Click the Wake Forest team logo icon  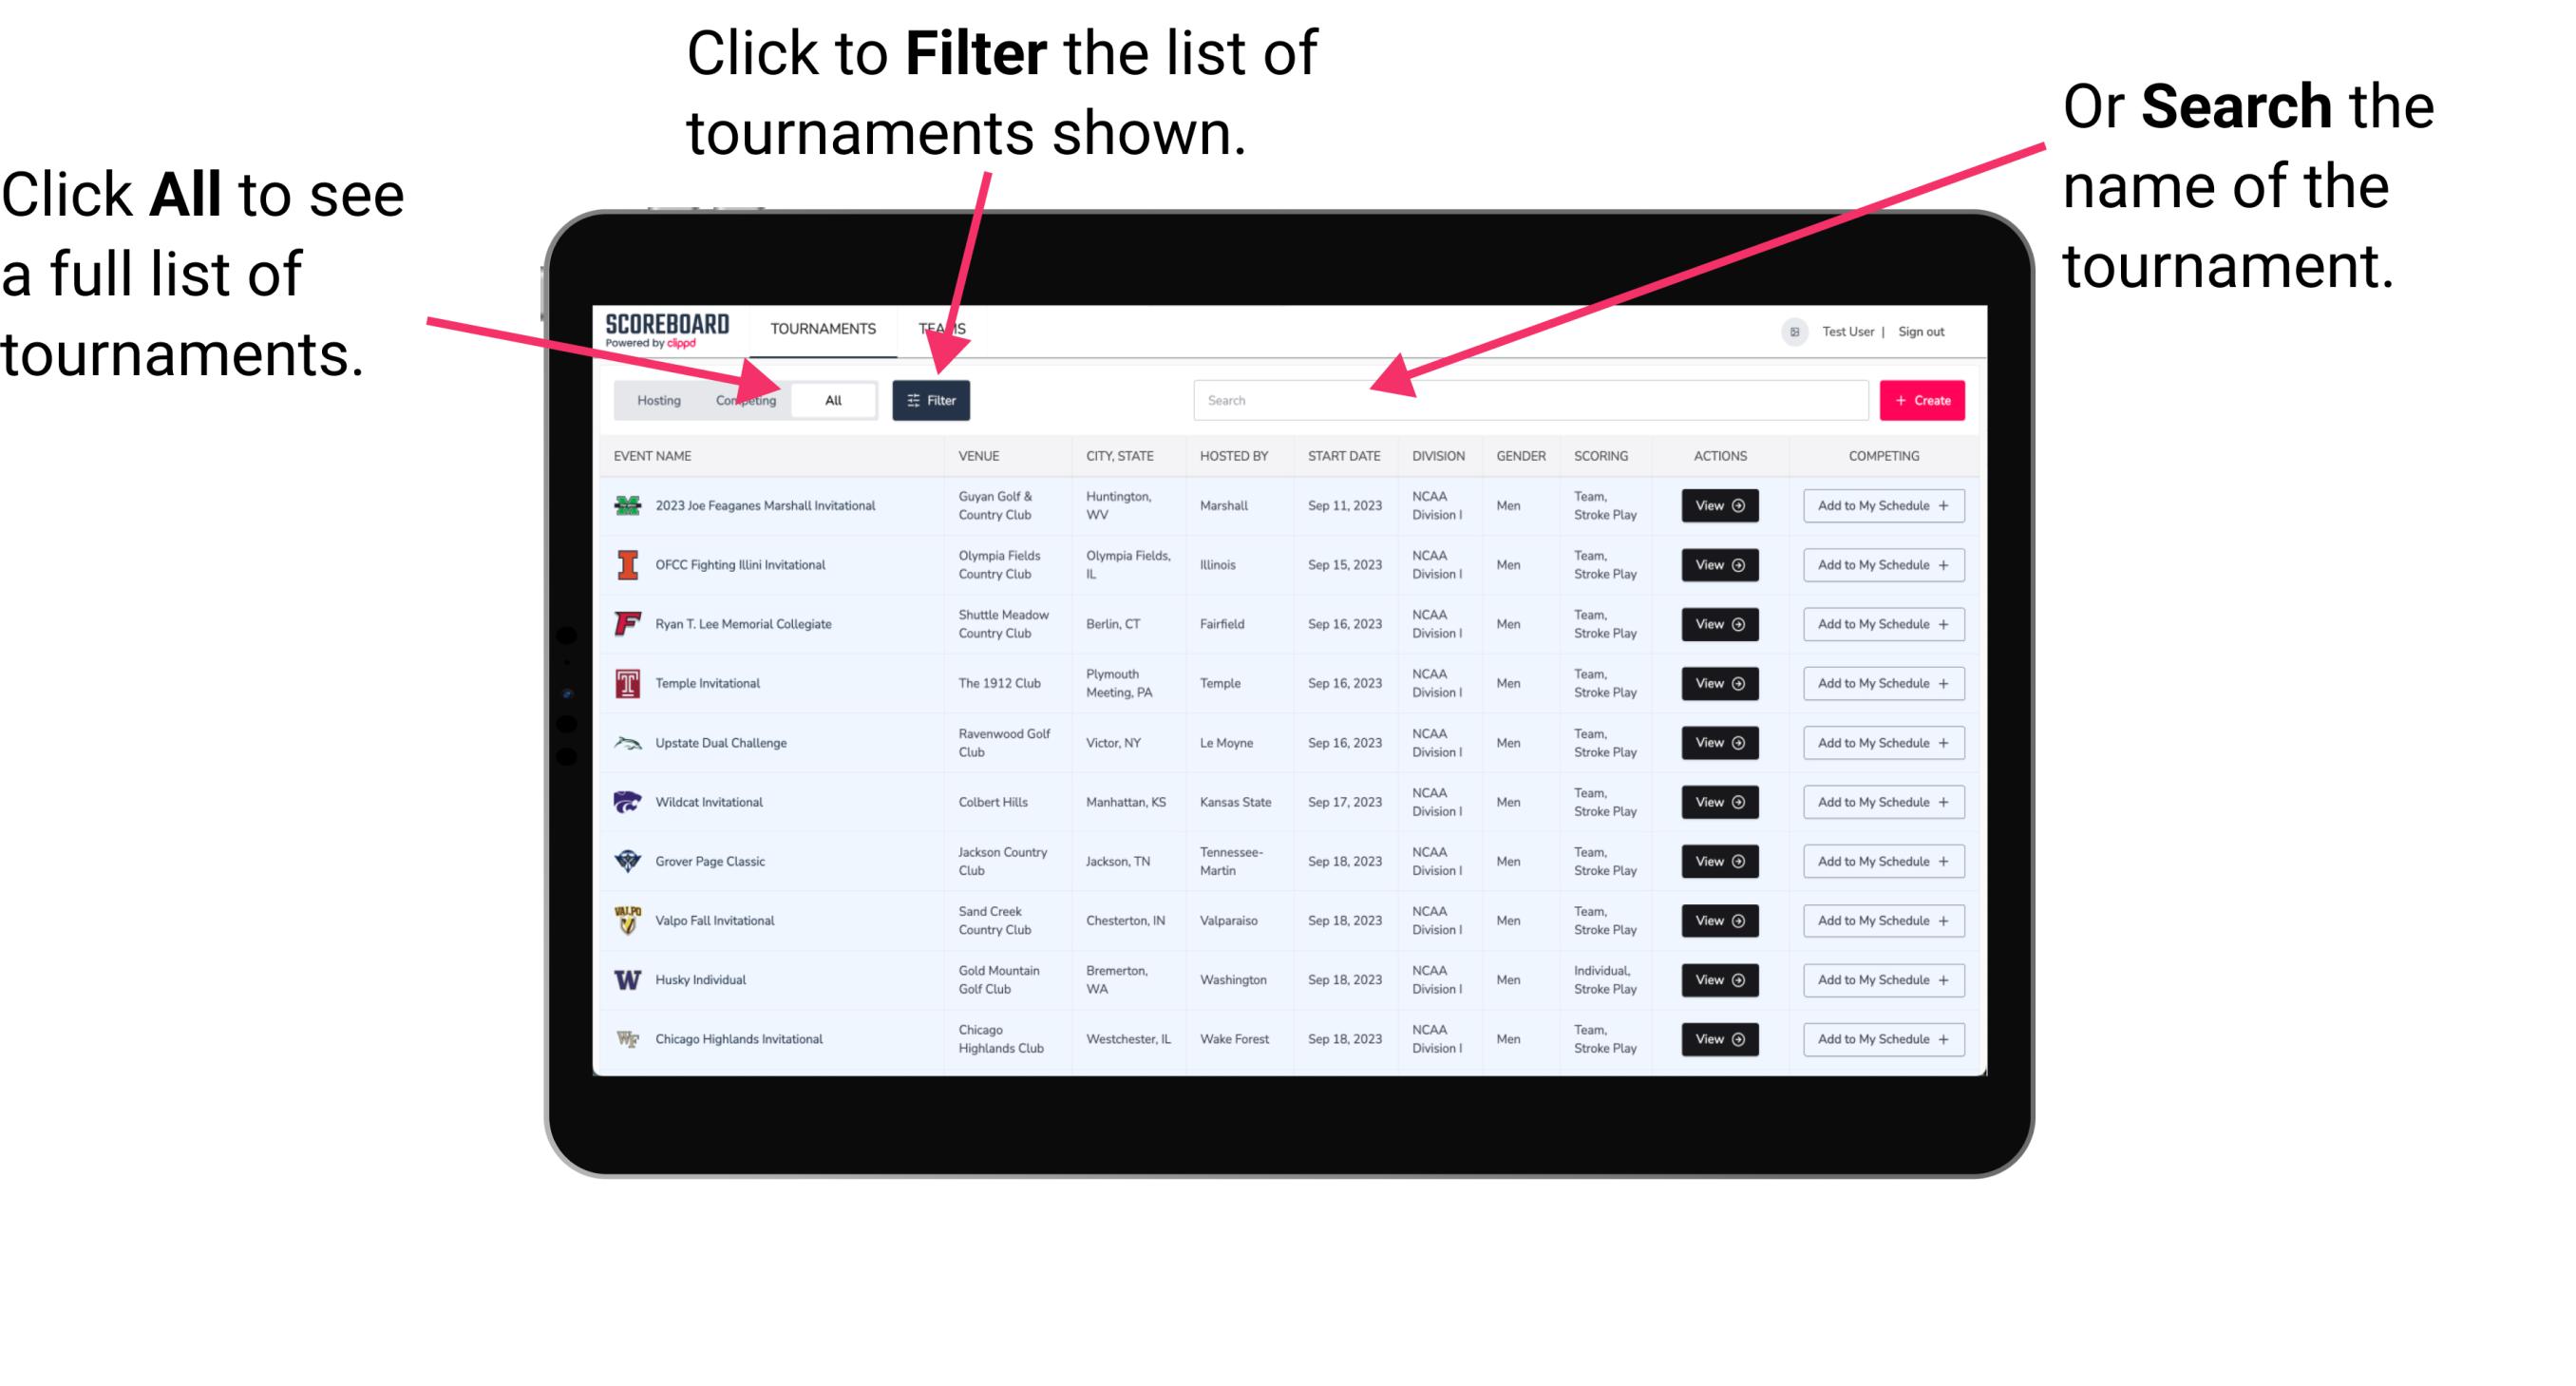point(626,1037)
